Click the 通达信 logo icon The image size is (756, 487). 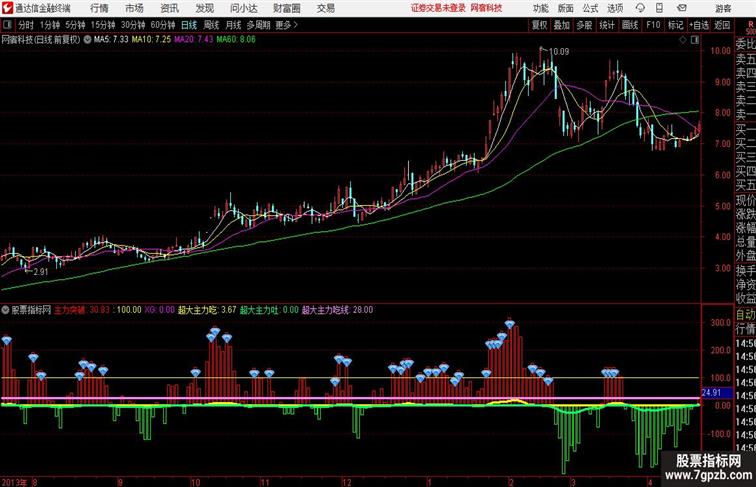point(7,8)
